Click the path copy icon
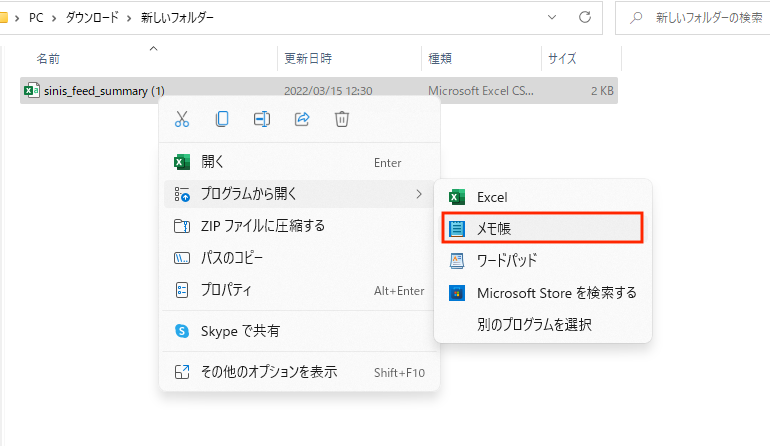Viewport: 770px width, 446px height. click(x=182, y=258)
